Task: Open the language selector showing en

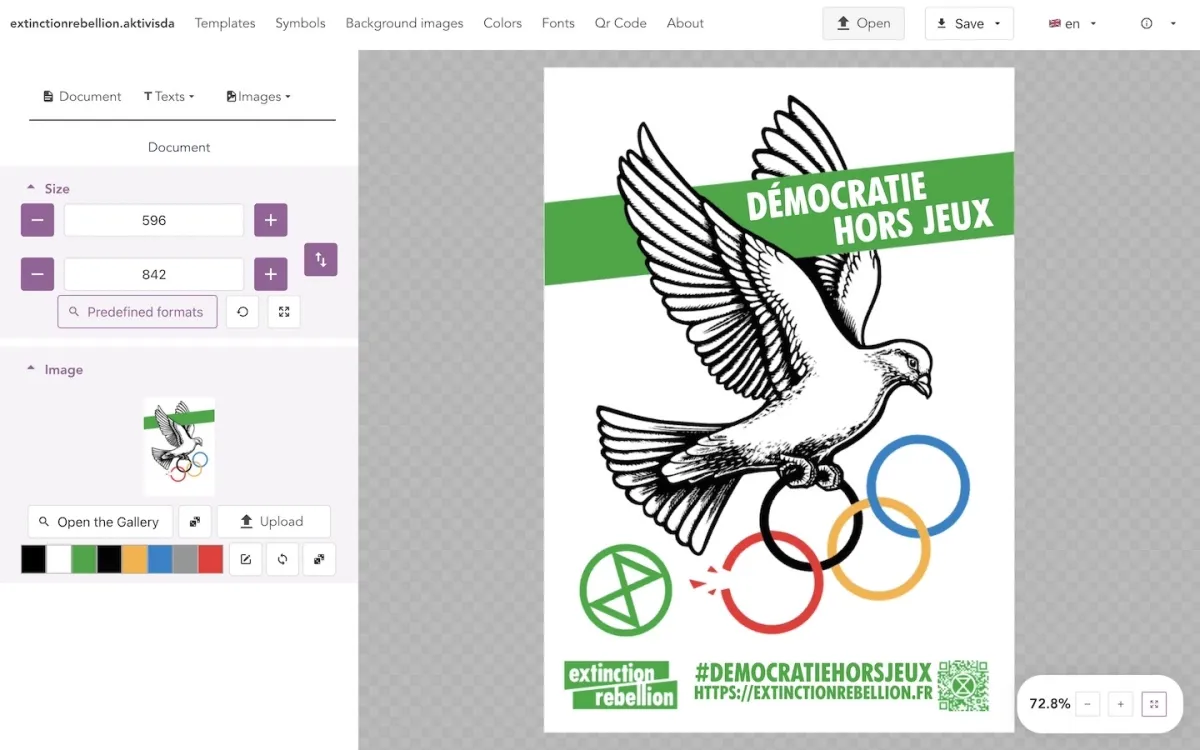Action: click(1072, 23)
